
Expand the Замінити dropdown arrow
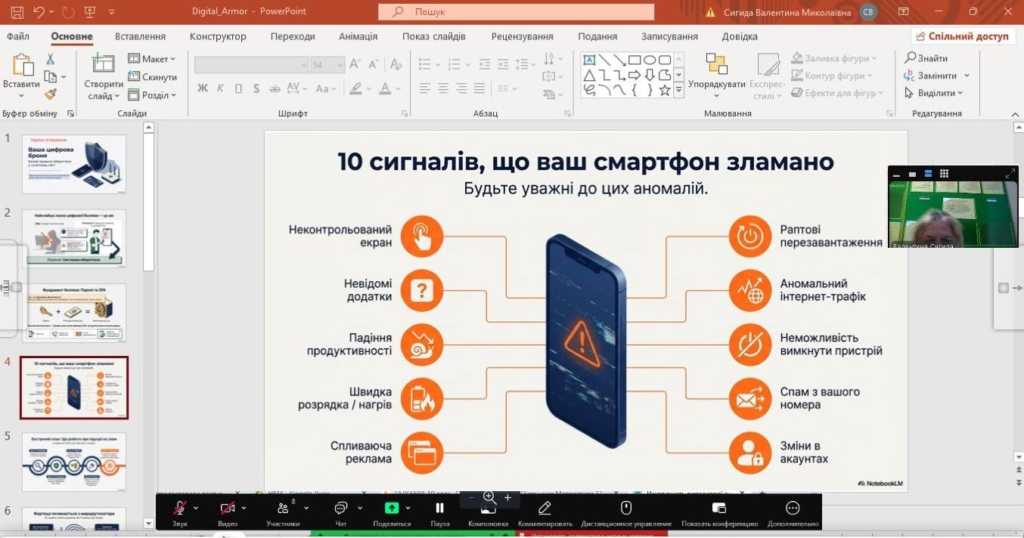966,76
